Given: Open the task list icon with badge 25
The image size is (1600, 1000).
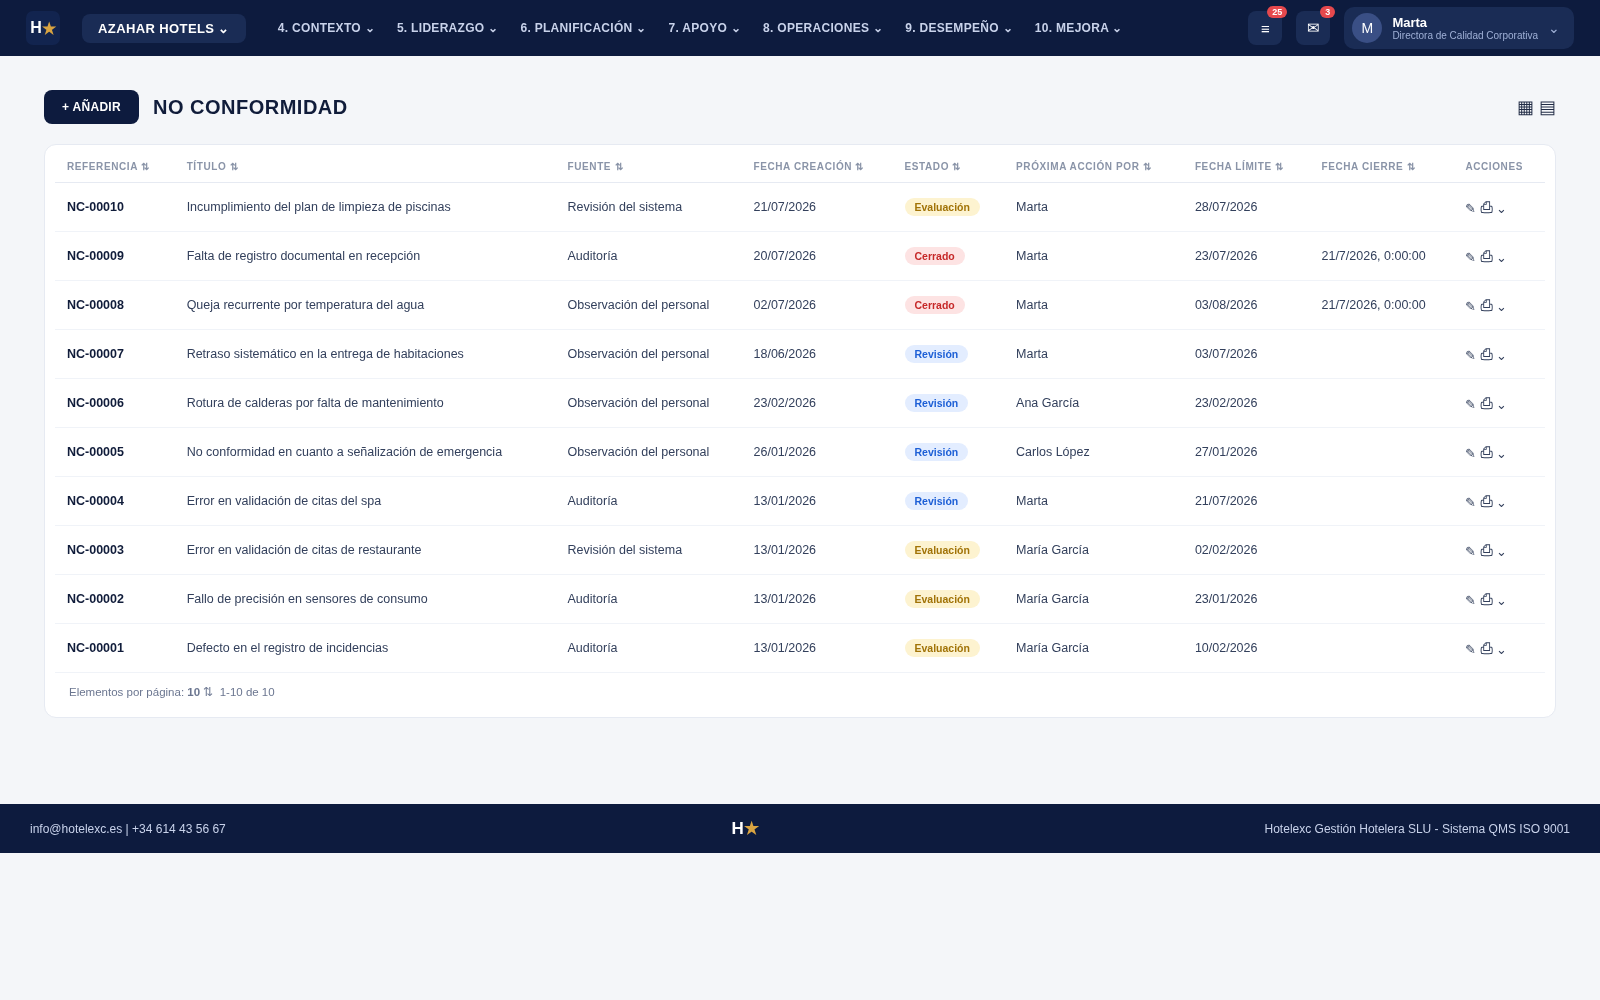Looking at the screenshot, I should point(1265,28).
